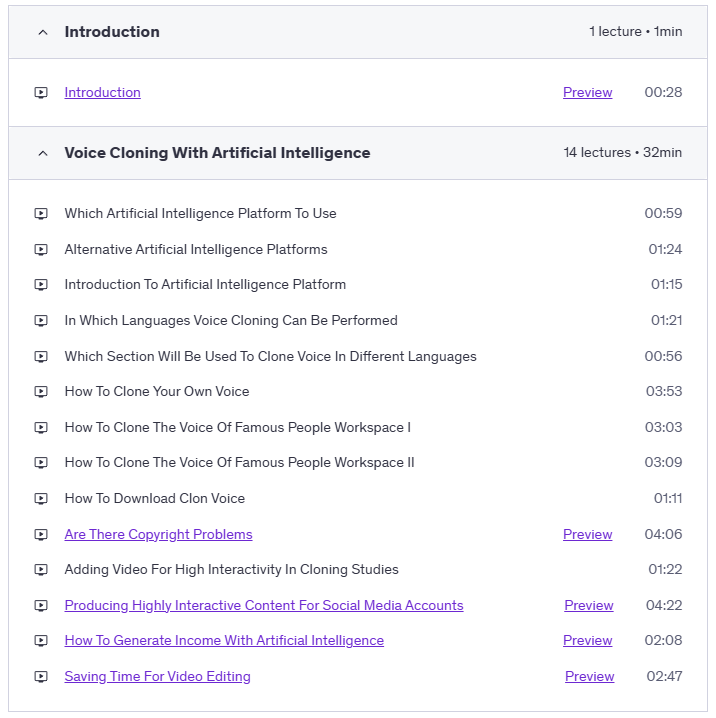Preview Saving Time For Video Editing lecture
This screenshot has height=718, width=716.
(x=589, y=677)
